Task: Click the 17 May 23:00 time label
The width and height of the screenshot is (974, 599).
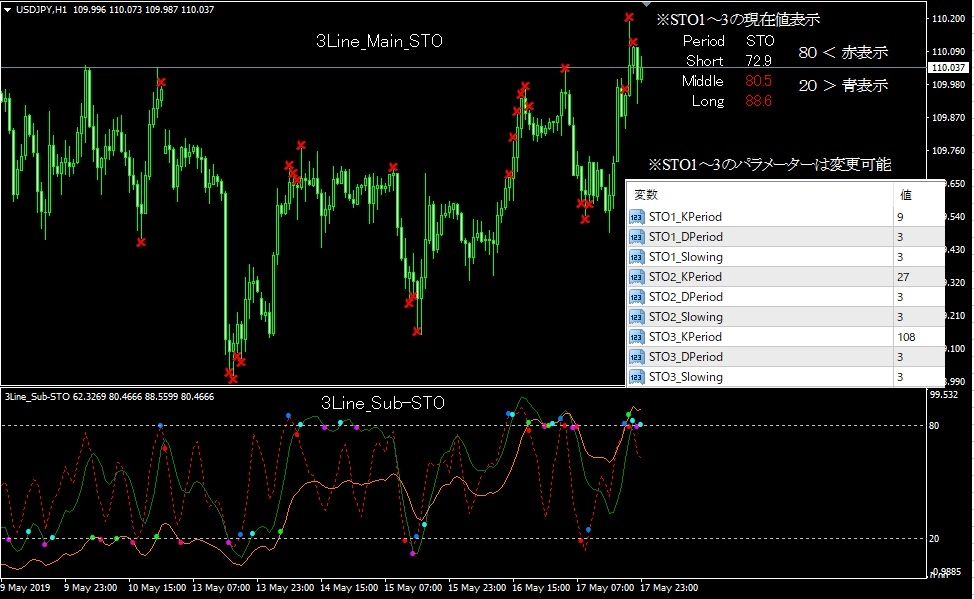Action: (669, 587)
